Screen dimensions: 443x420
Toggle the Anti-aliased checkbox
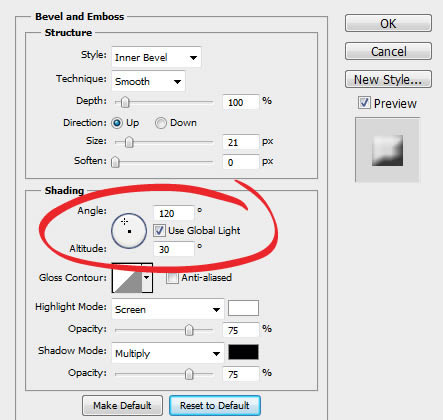click(x=172, y=278)
